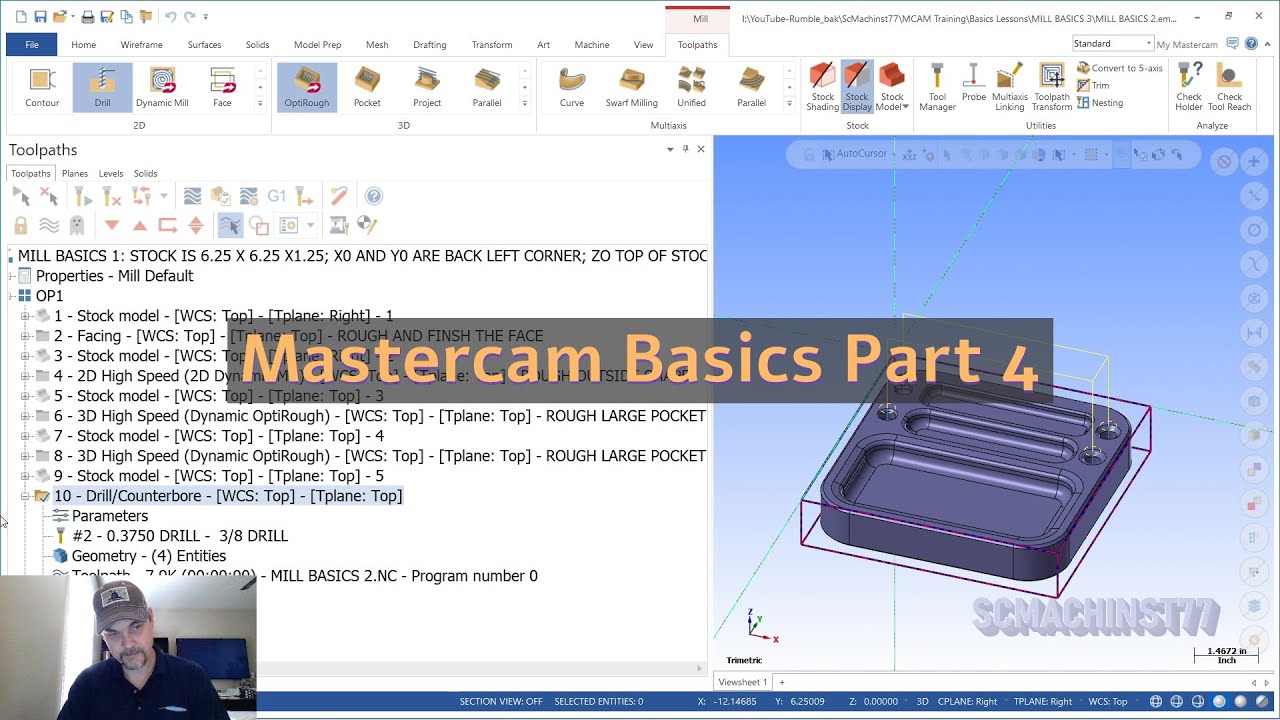1280x720 pixels.
Task: Click the Probe utility icon
Action: click(x=974, y=83)
